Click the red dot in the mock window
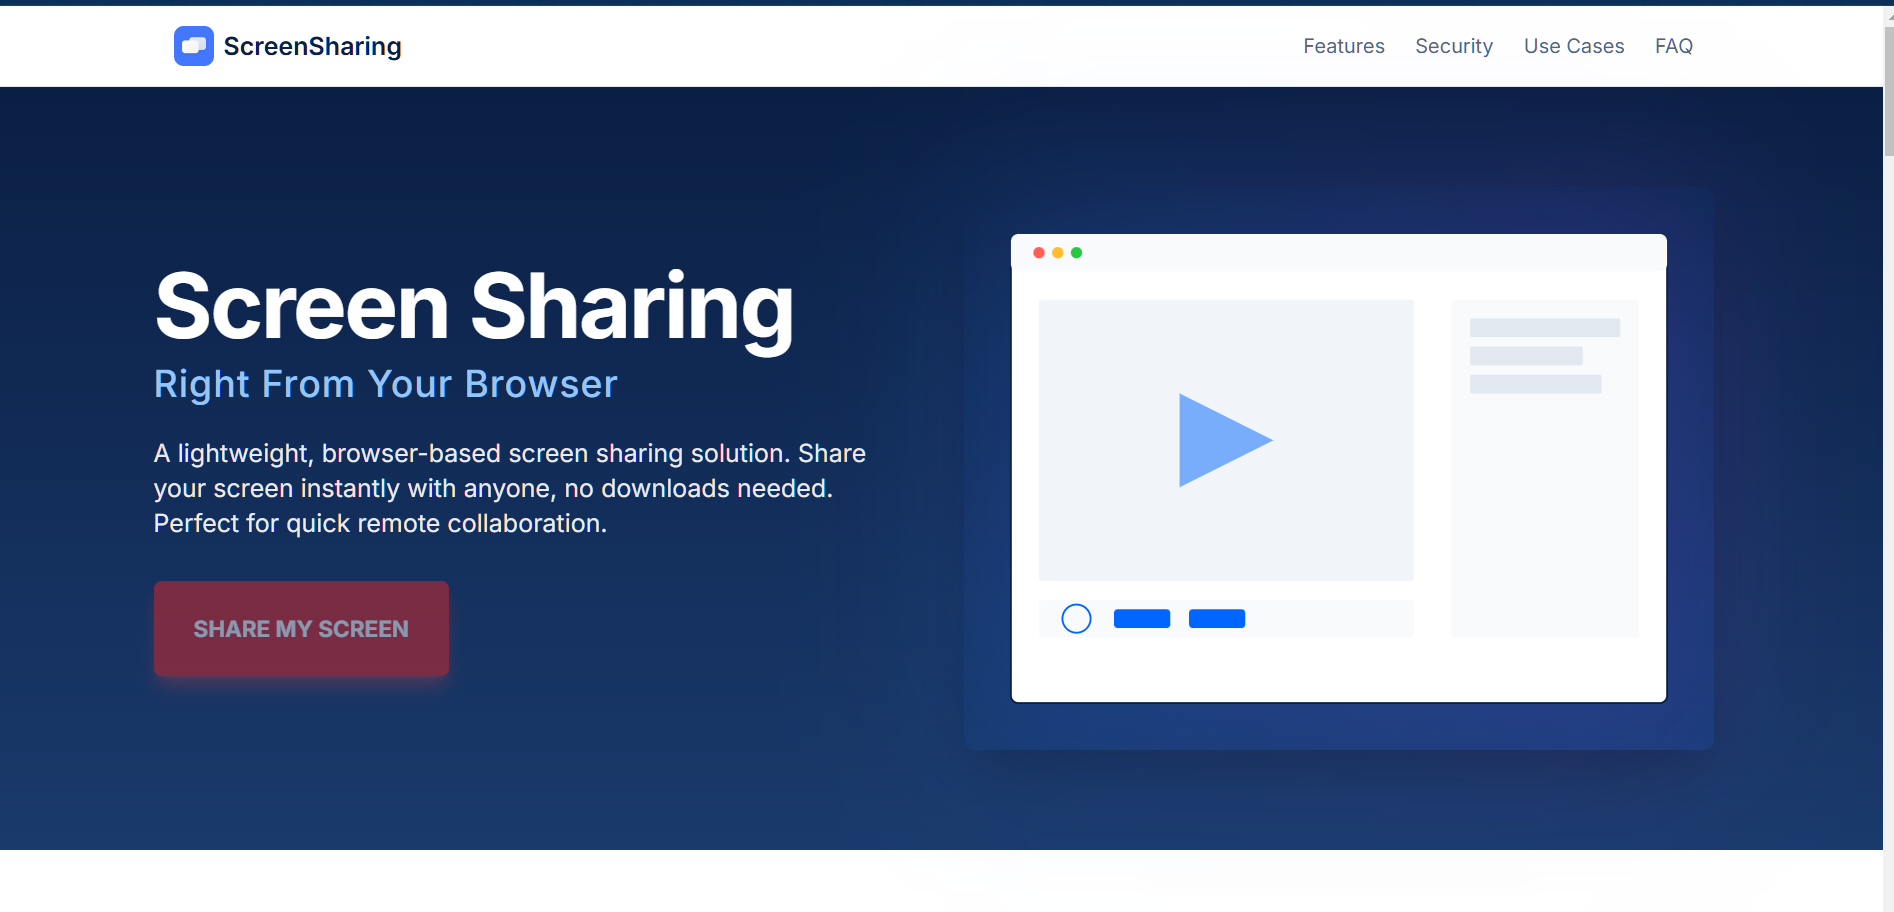Viewport: 1894px width, 912px height. point(1039,253)
